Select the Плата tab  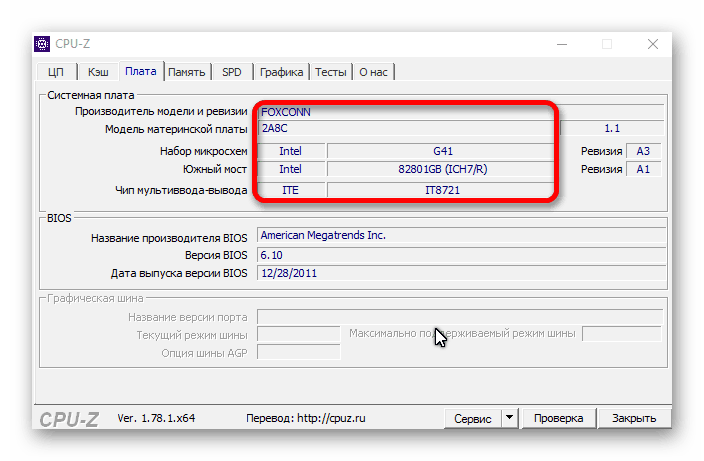point(141,71)
